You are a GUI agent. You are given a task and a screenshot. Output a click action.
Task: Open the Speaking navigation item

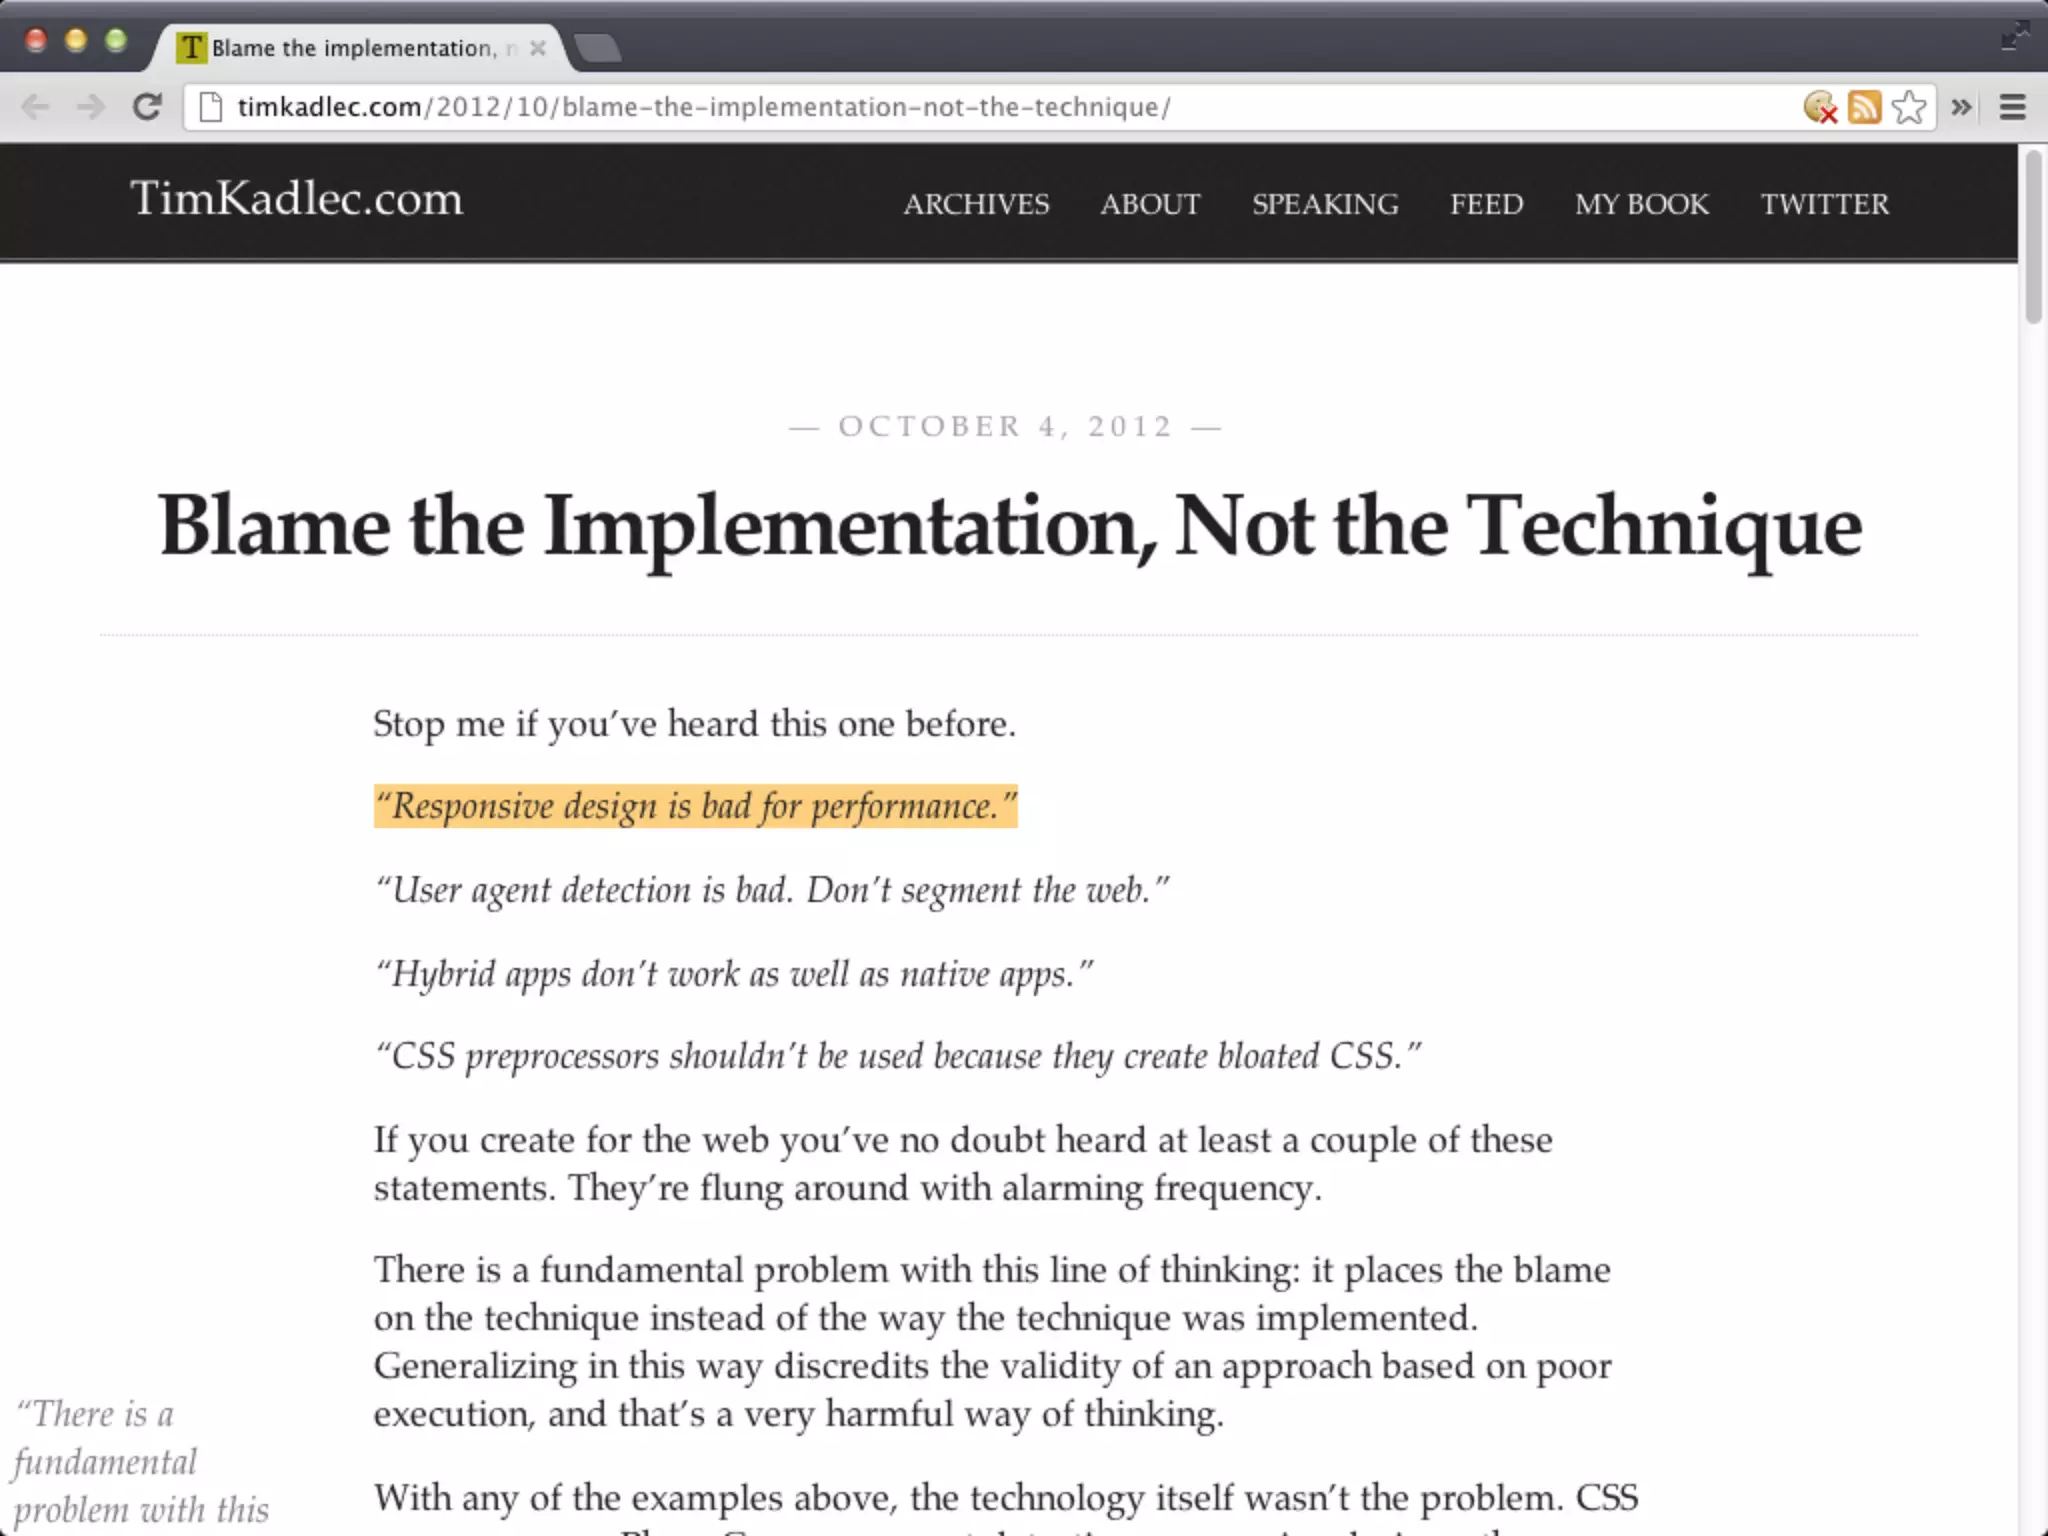[1325, 204]
